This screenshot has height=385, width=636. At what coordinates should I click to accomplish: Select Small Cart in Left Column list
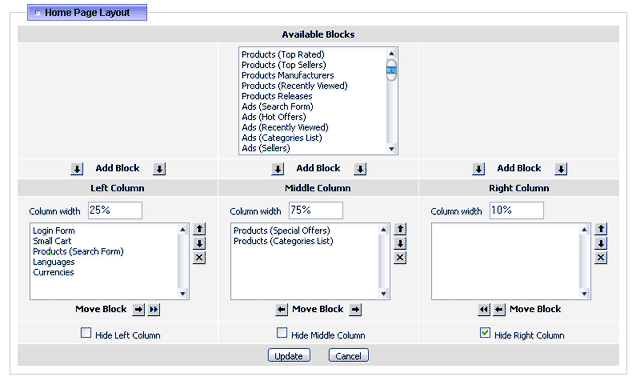tap(52, 241)
